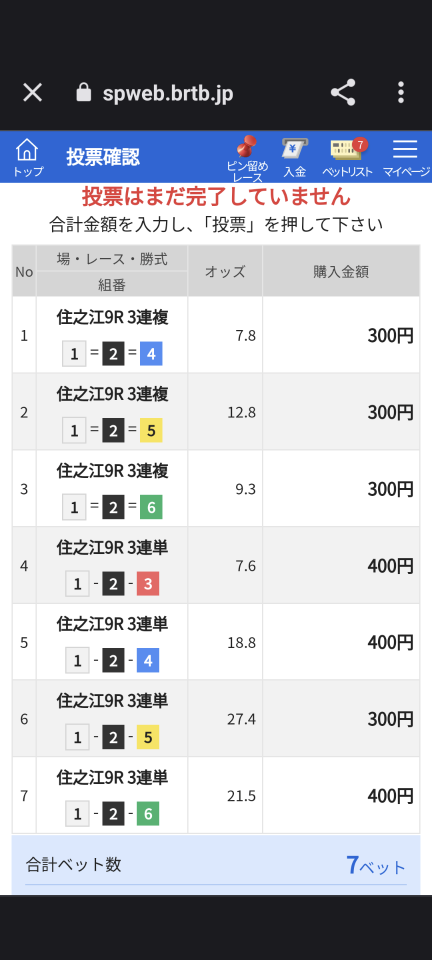Tap the Top home icon
Viewport: 432px width, 960px height.
click(28, 157)
